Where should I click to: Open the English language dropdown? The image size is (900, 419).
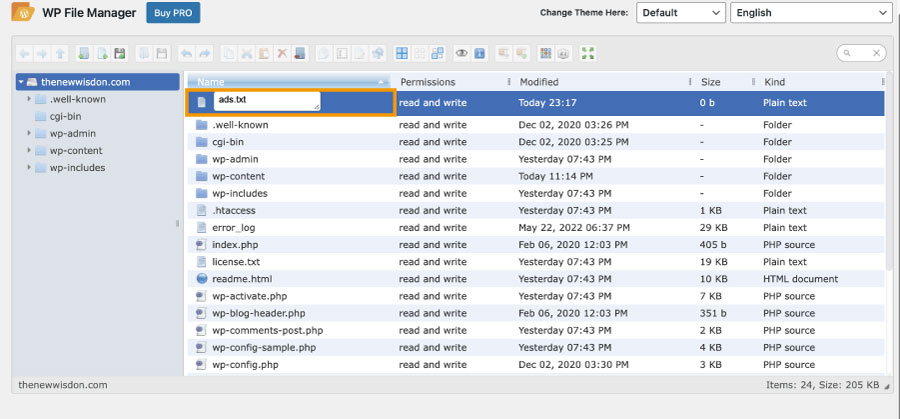[x=811, y=13]
